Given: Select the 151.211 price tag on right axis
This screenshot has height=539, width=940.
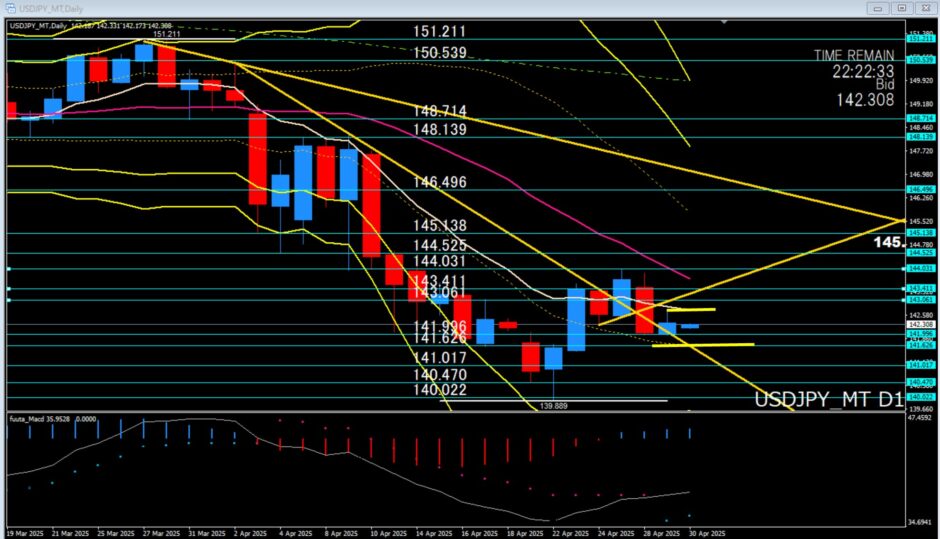Looking at the screenshot, I should click(x=920, y=37).
